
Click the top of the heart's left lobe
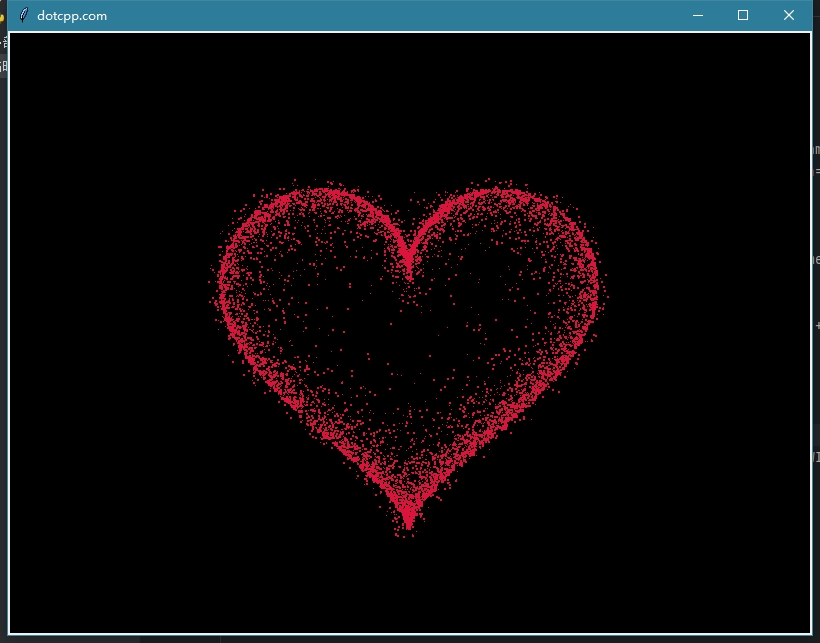pyautogui.click(x=310, y=190)
